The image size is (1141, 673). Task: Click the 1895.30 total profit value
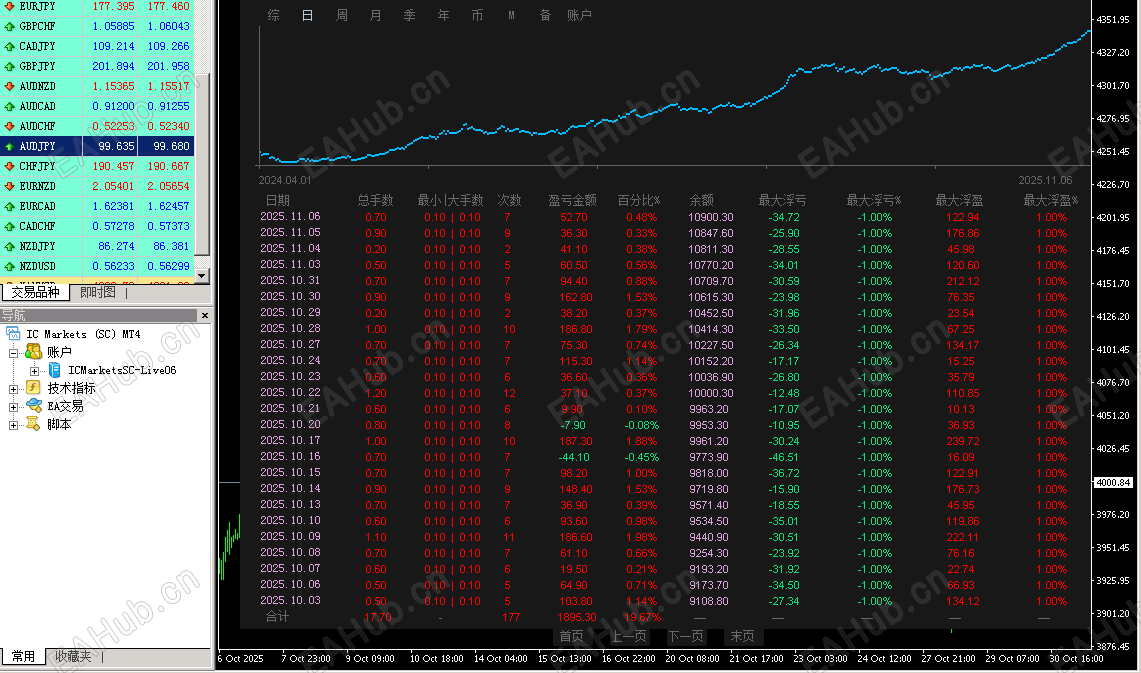(576, 617)
